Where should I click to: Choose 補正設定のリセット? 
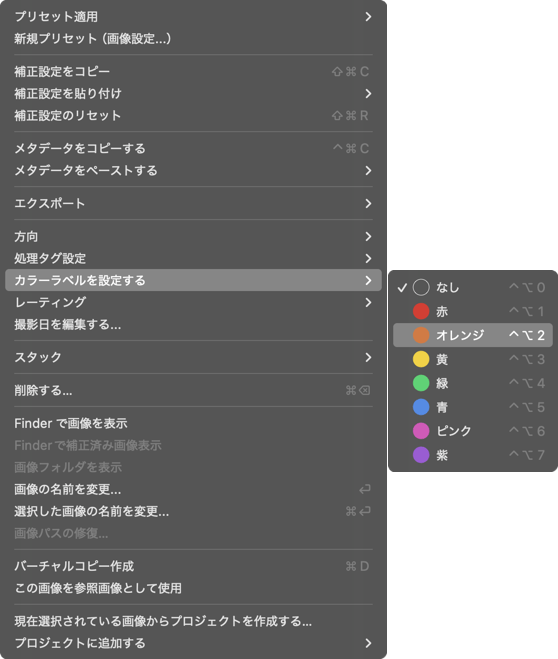coord(193,116)
